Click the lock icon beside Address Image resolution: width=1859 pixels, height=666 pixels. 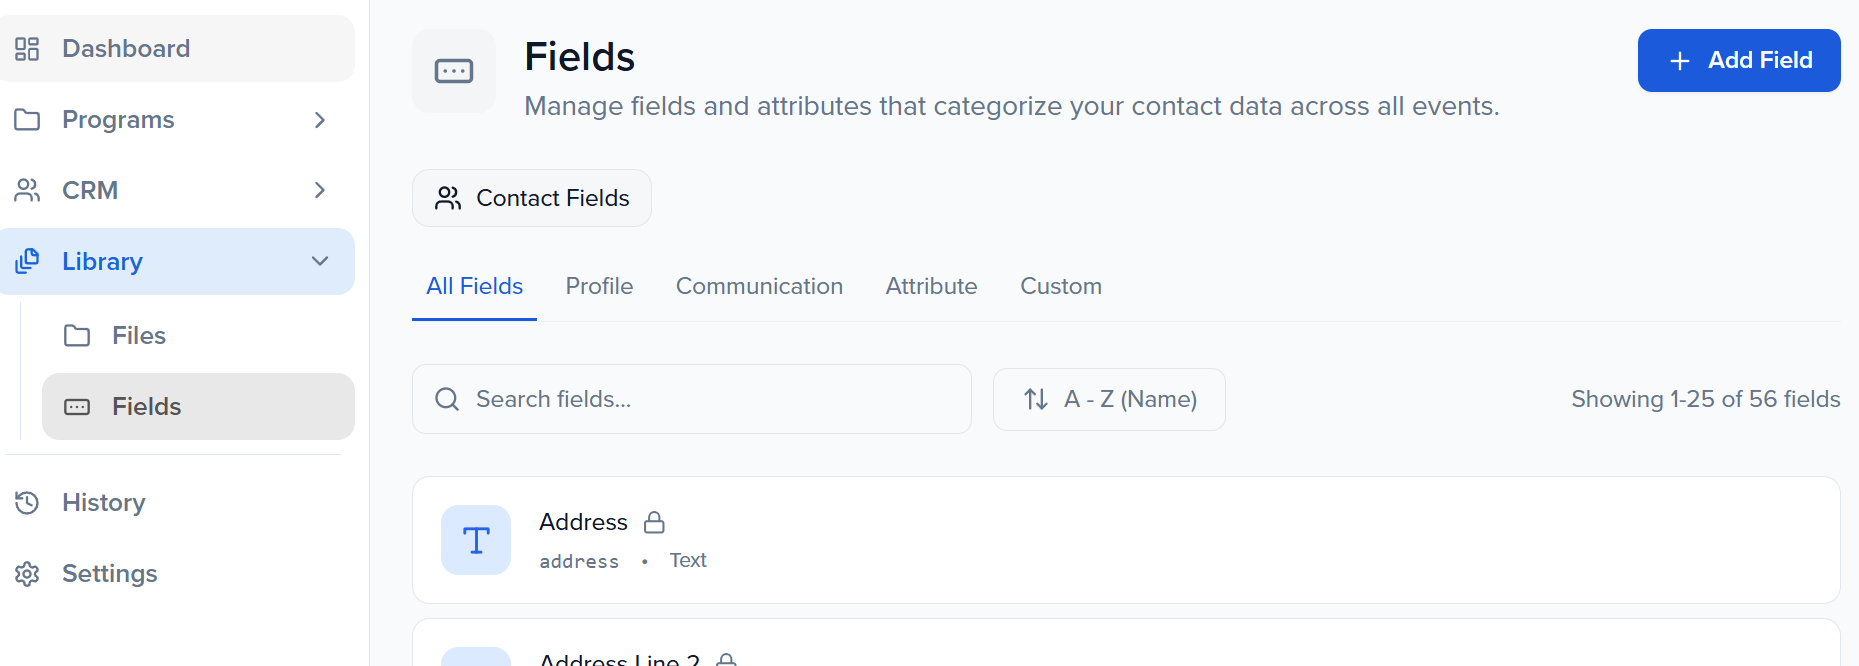(x=654, y=522)
